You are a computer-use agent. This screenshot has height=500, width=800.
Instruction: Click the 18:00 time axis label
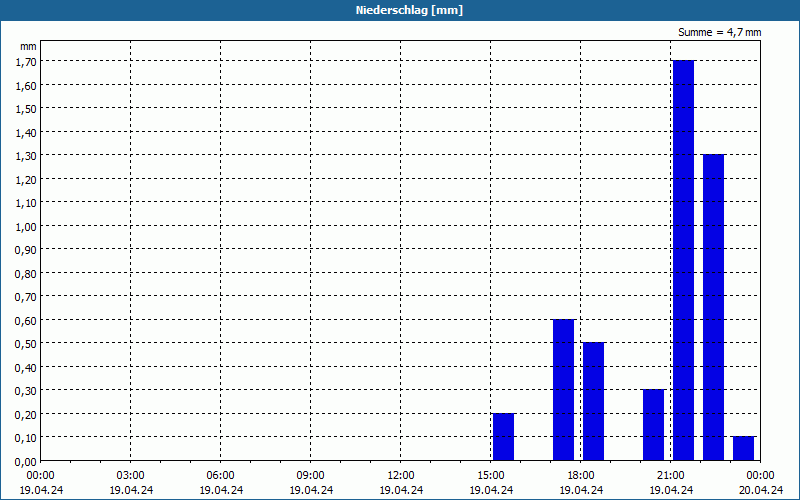pyautogui.click(x=581, y=476)
